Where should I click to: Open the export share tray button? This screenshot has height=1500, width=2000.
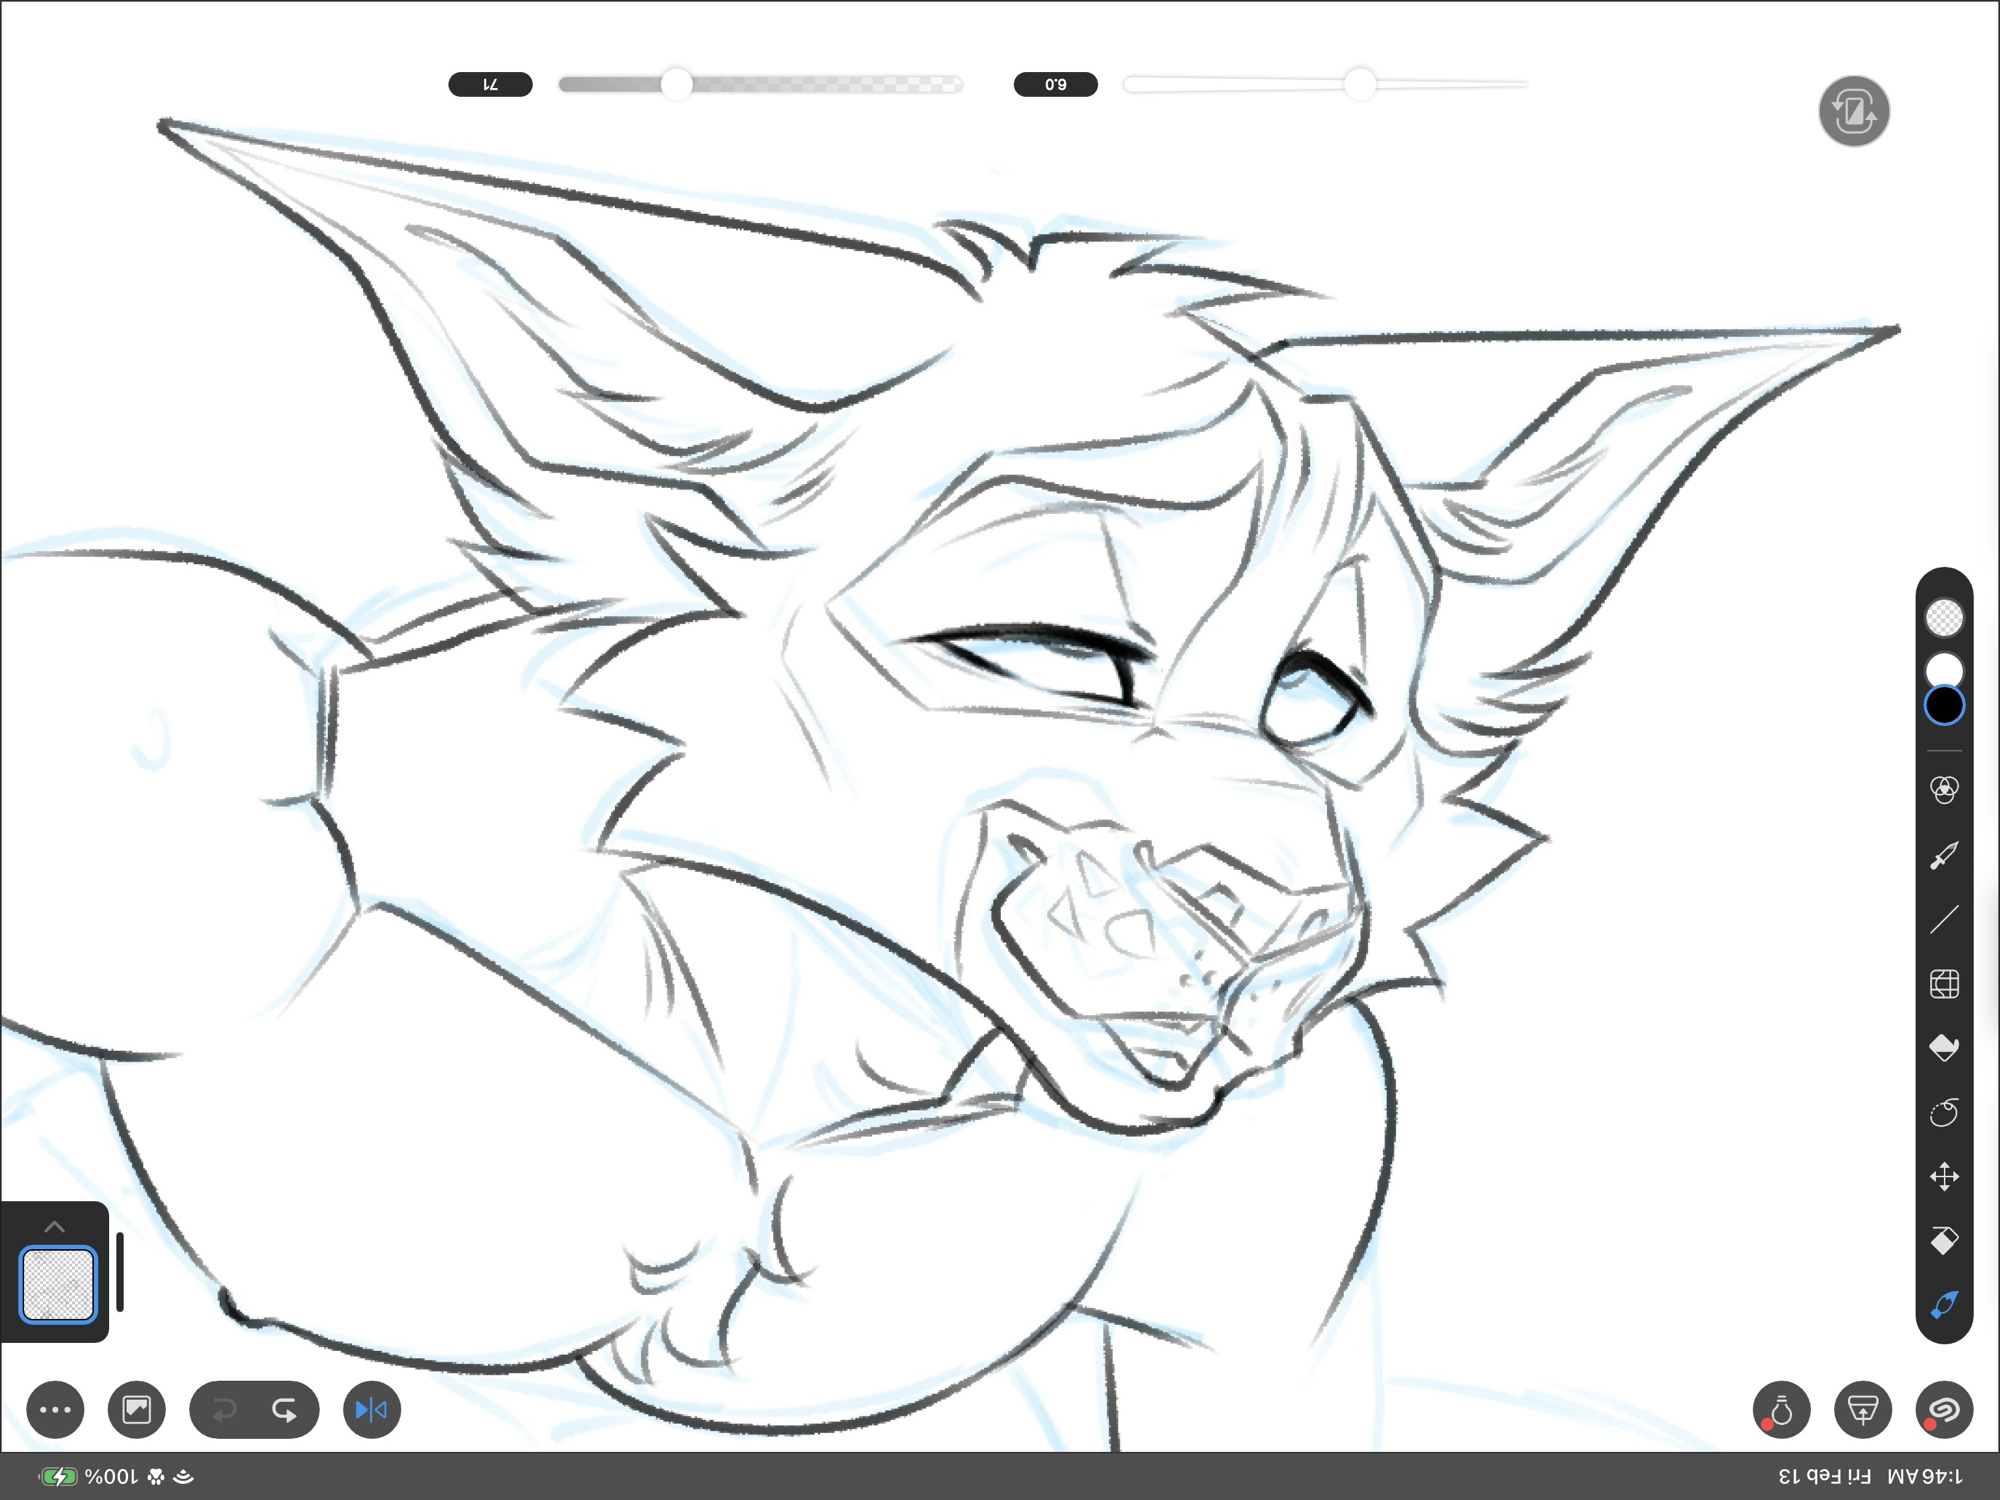tap(1862, 1410)
